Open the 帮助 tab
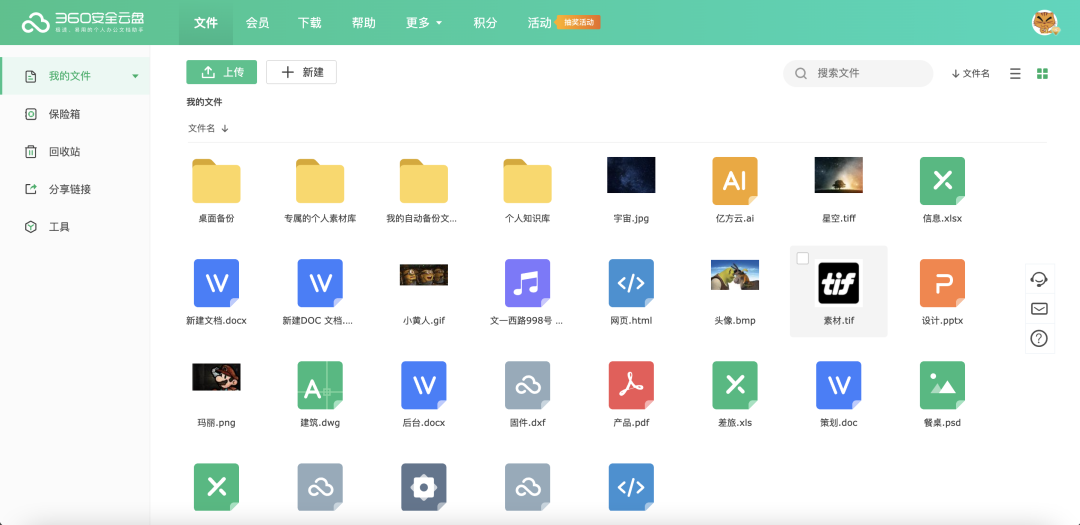 [x=364, y=23]
